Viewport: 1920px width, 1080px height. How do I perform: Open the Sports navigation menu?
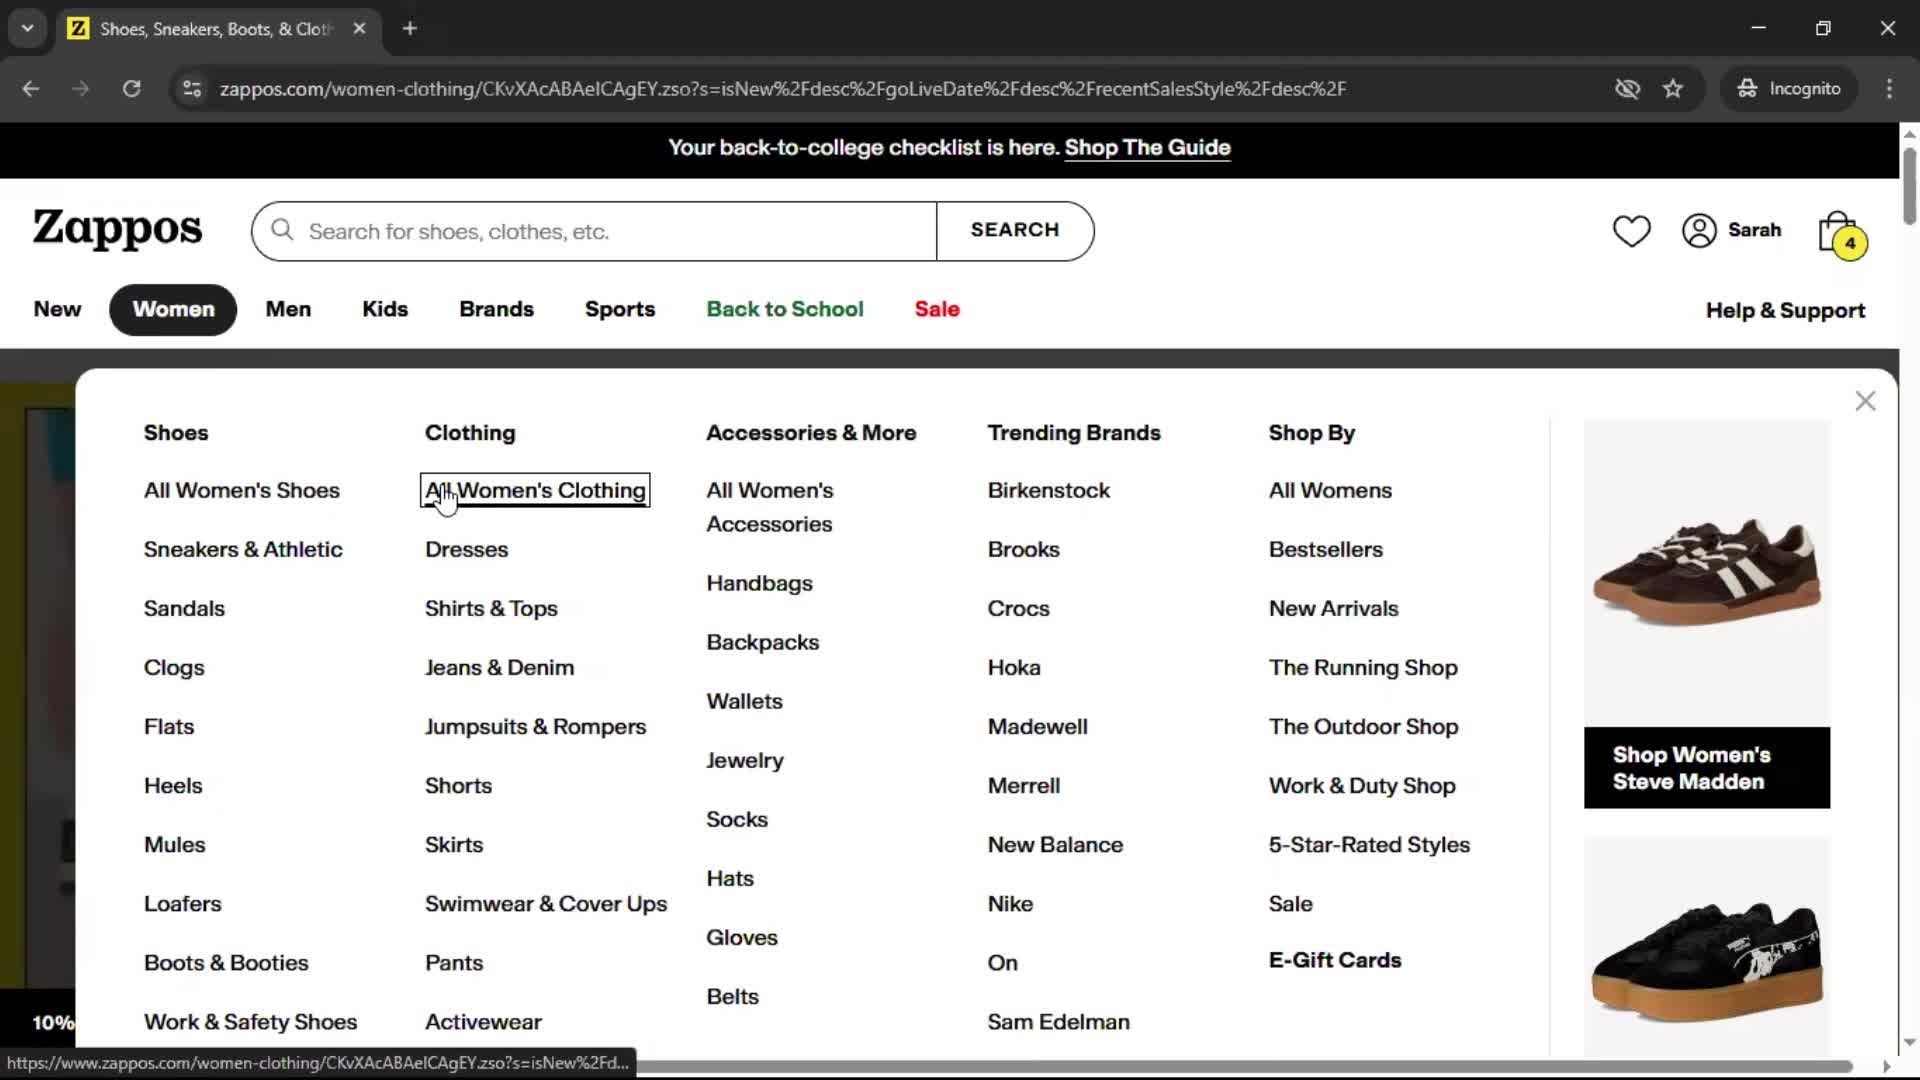[x=620, y=309]
